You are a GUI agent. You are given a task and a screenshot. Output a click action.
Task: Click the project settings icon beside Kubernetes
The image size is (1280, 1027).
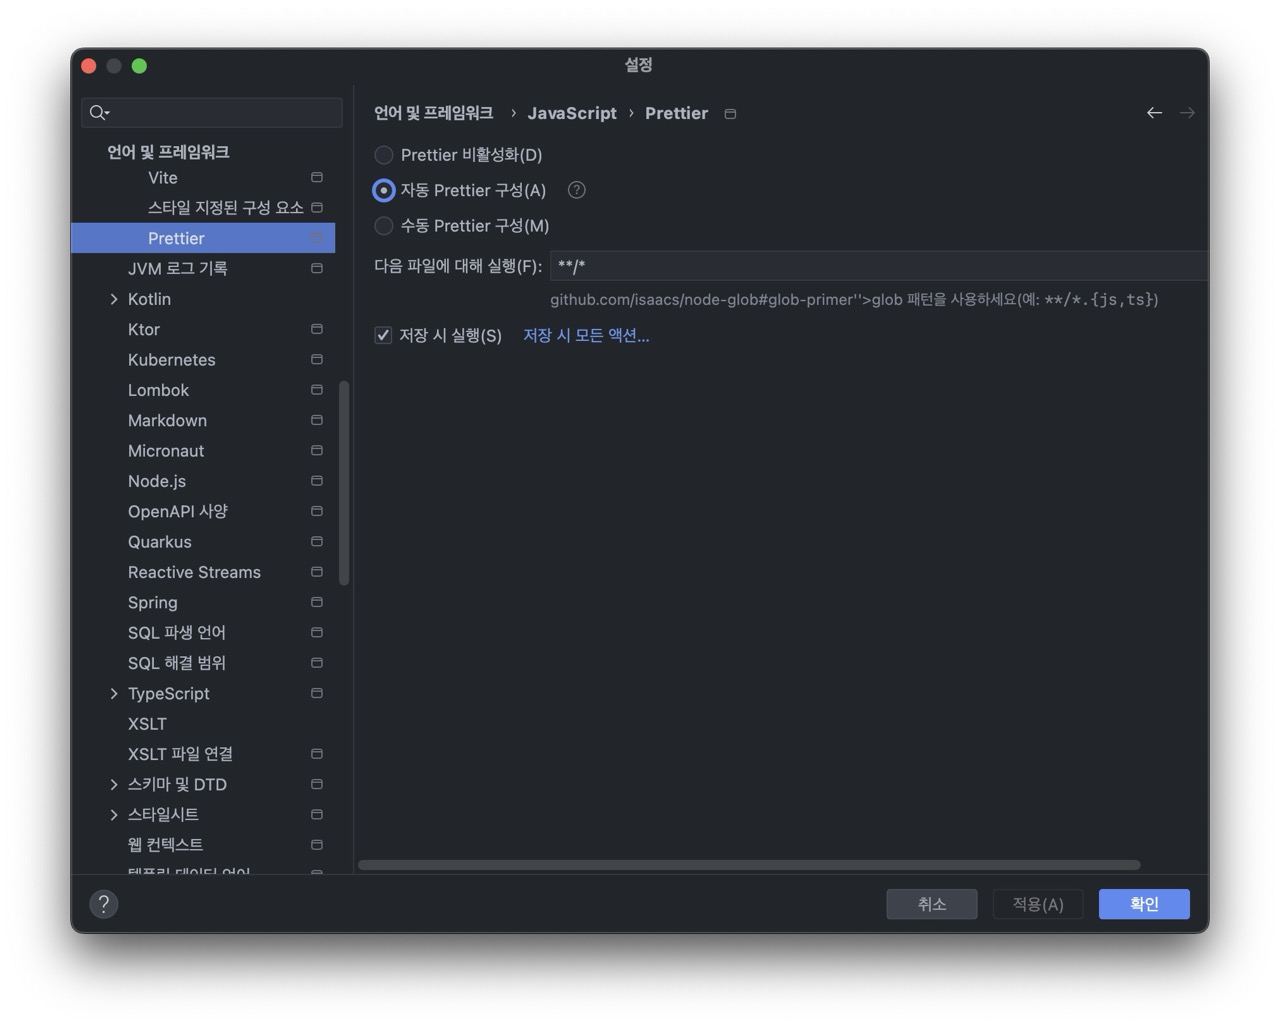317,360
